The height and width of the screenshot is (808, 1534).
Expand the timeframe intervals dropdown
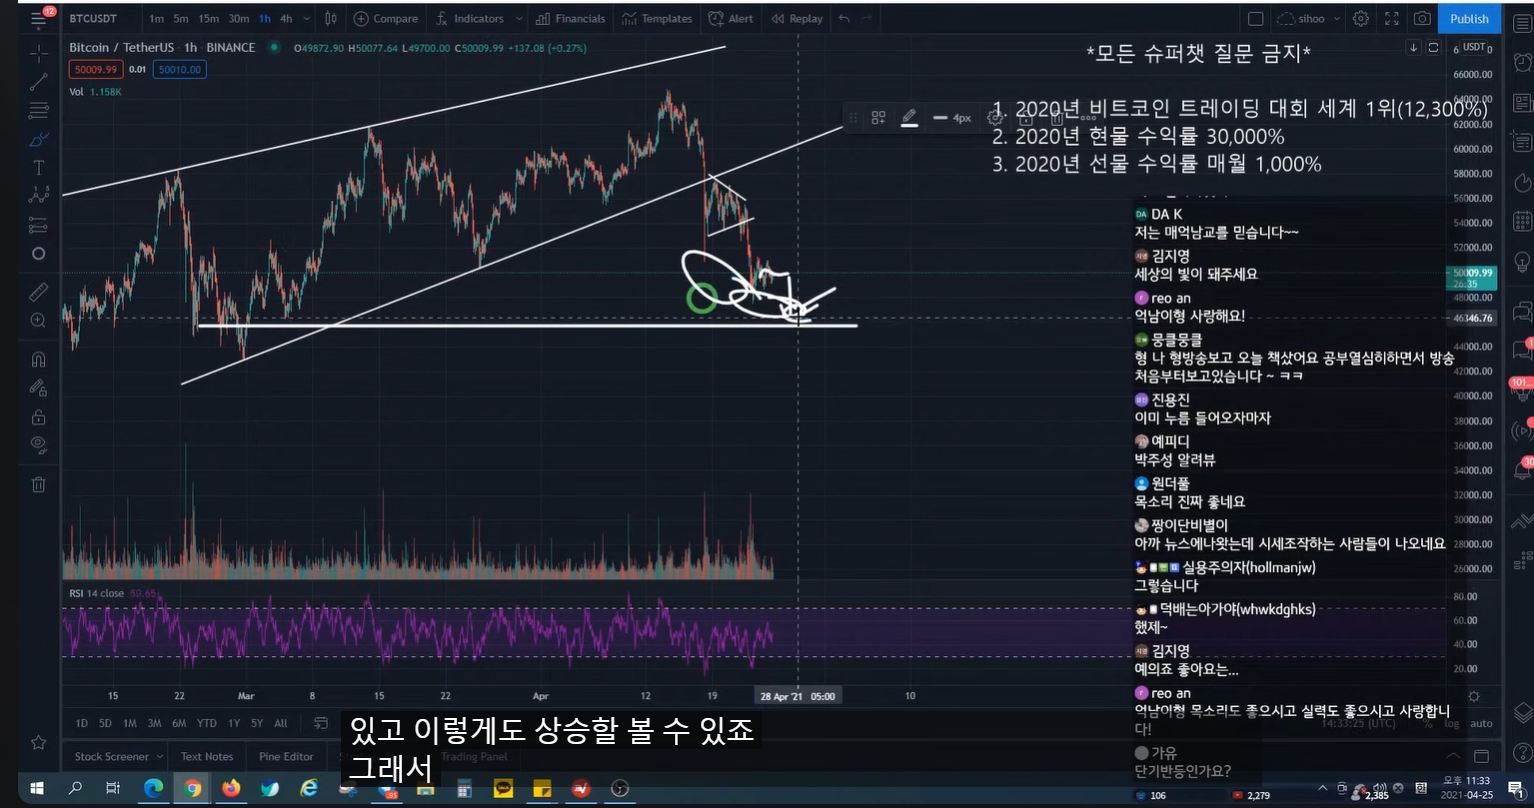click(305, 18)
